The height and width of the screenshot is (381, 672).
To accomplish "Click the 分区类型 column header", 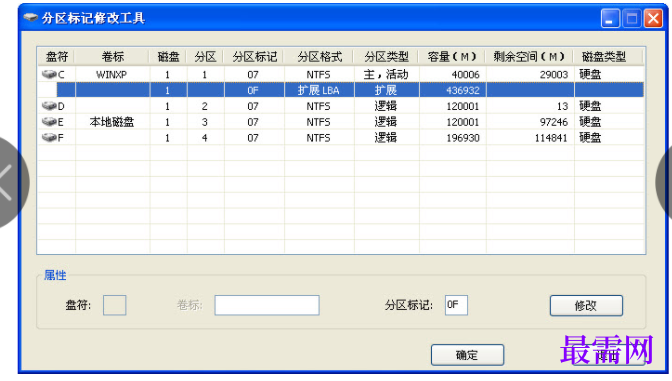I will coord(387,57).
